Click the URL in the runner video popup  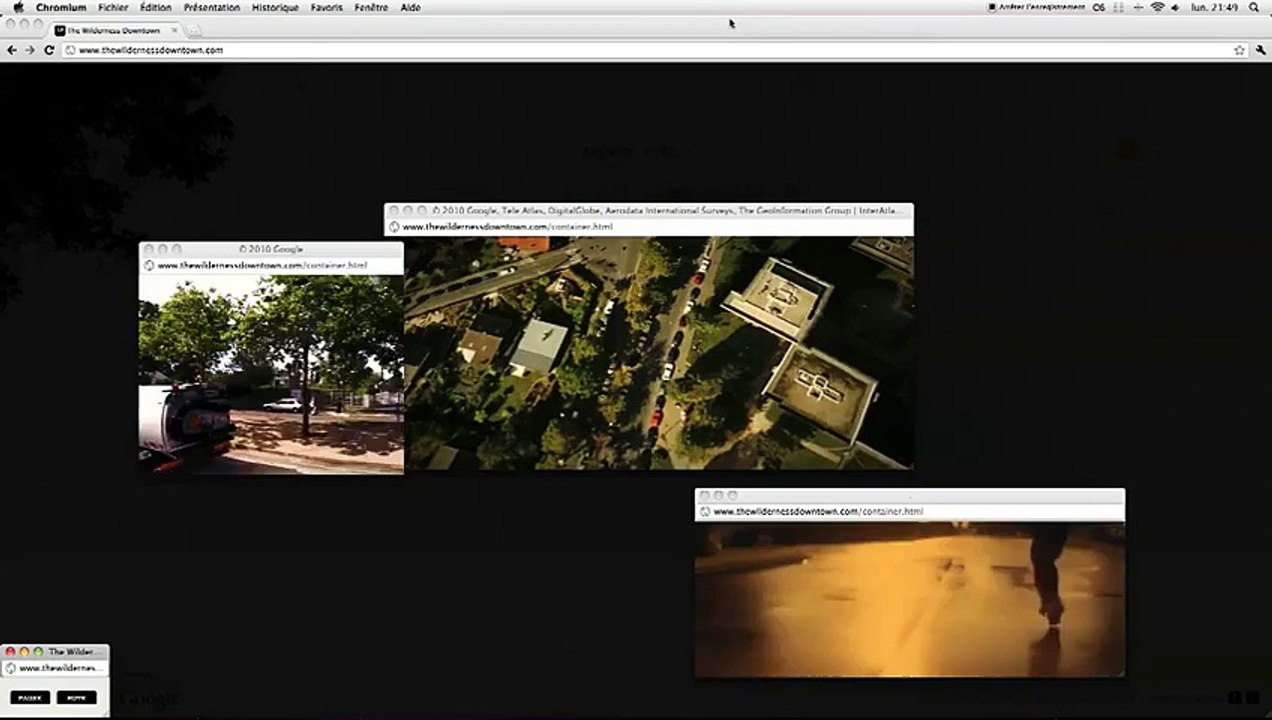818,511
